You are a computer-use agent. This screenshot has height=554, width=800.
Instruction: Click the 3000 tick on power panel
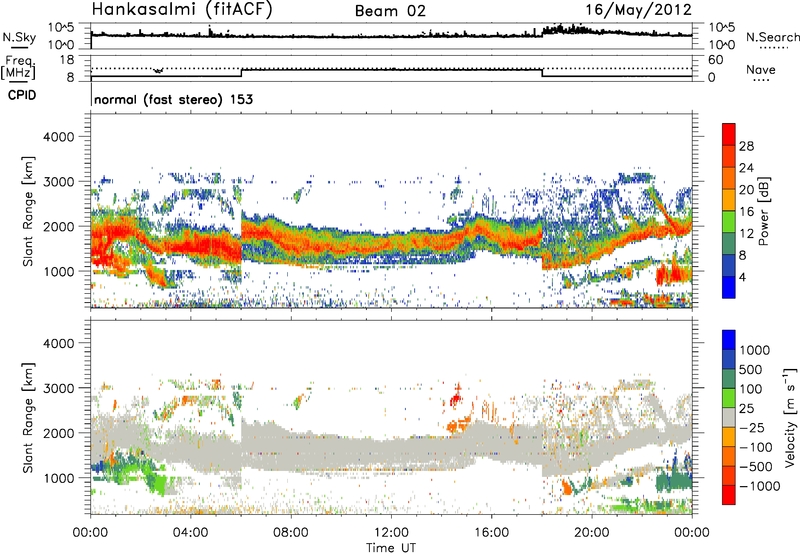[59, 182]
